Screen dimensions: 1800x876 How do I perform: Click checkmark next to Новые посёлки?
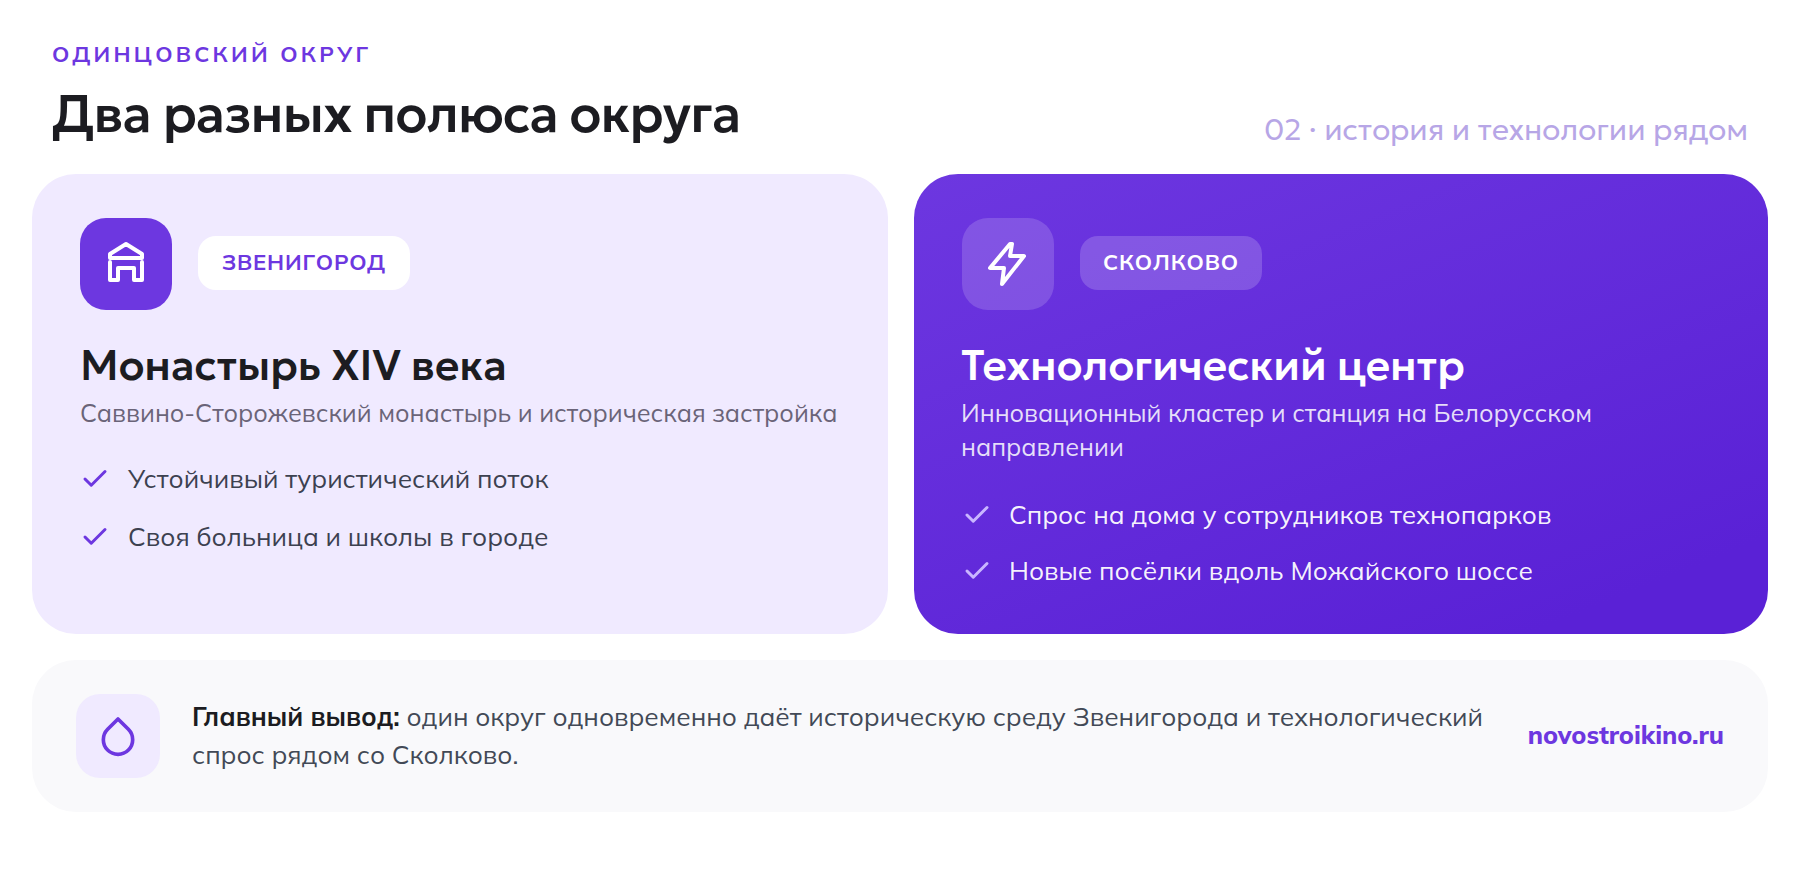coord(977,571)
